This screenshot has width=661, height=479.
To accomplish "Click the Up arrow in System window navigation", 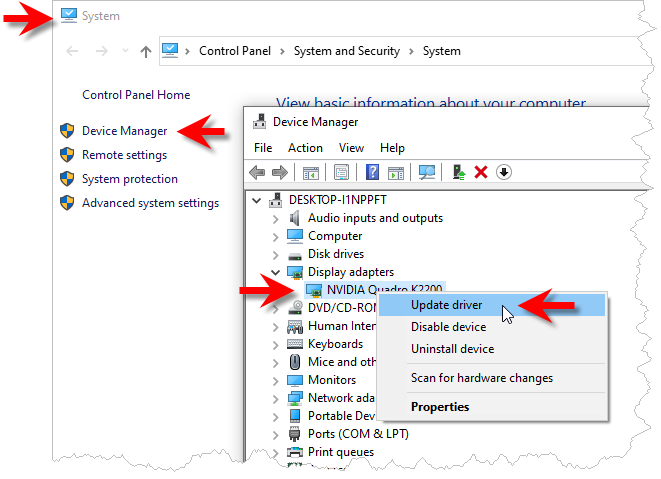I will [x=146, y=51].
